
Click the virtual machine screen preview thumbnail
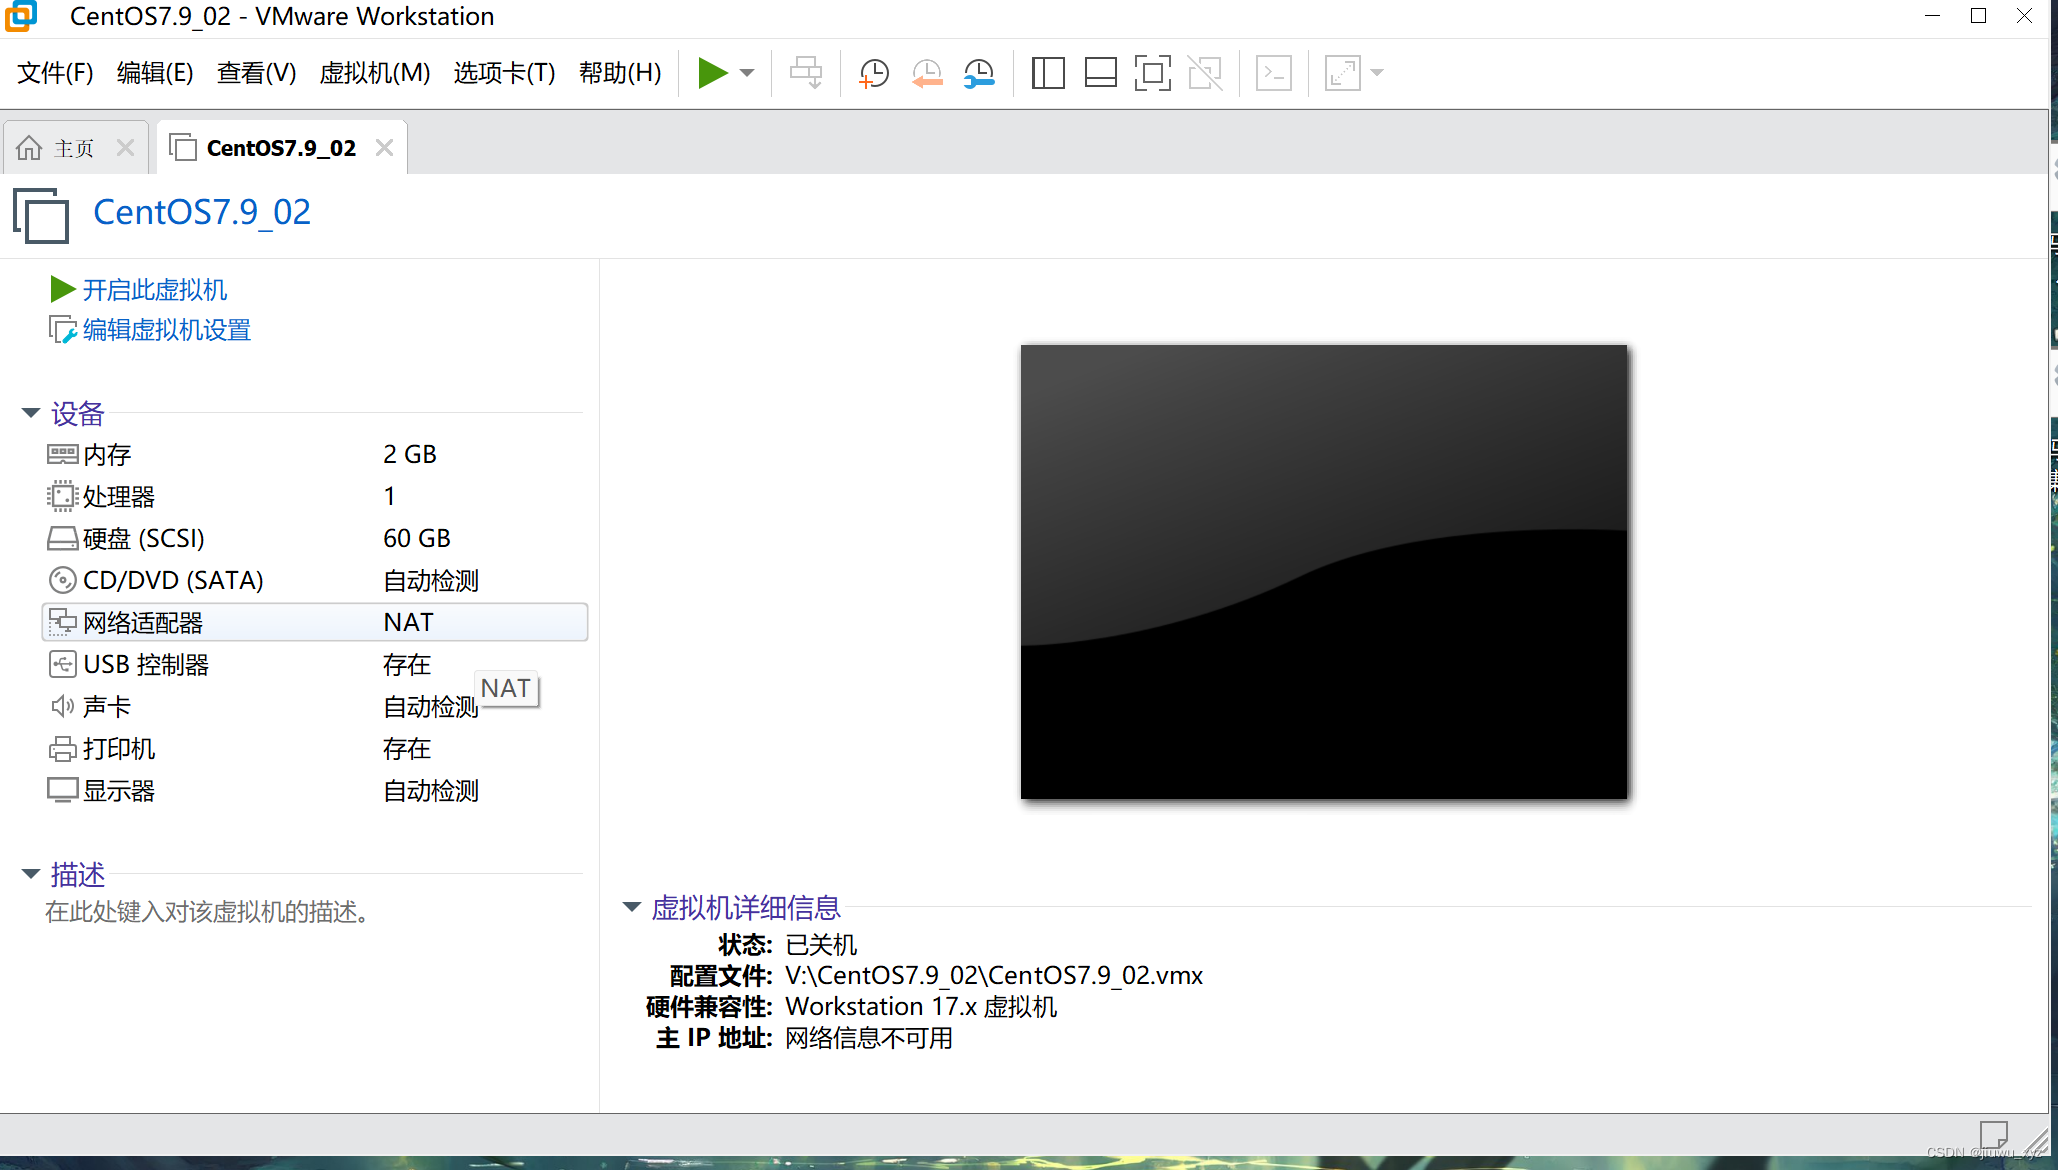(x=1324, y=572)
